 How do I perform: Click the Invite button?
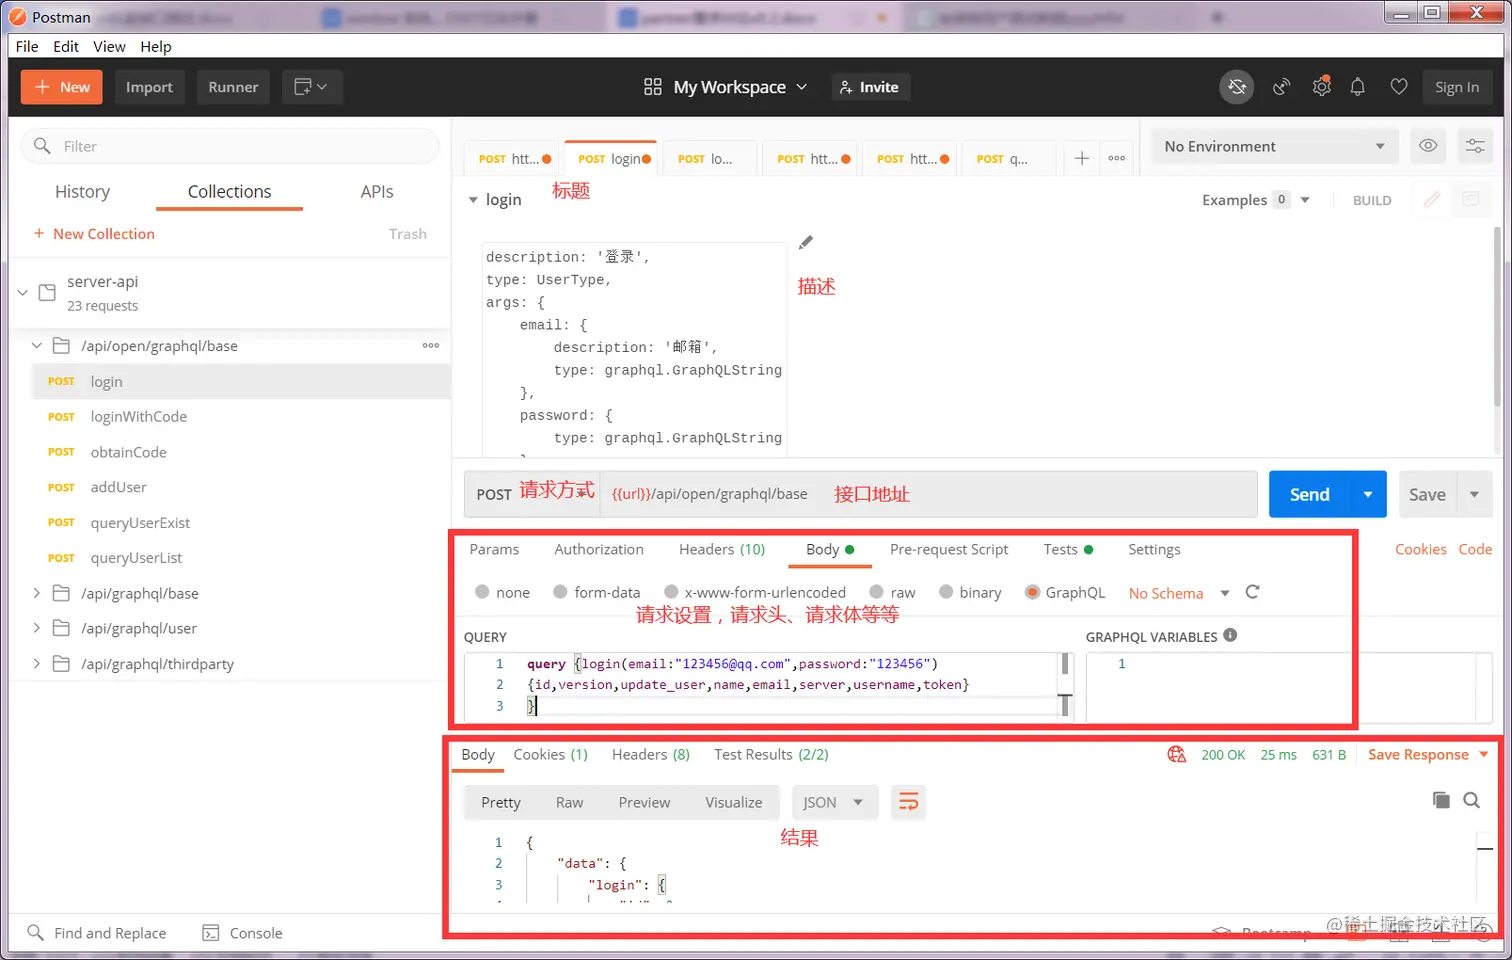click(869, 87)
